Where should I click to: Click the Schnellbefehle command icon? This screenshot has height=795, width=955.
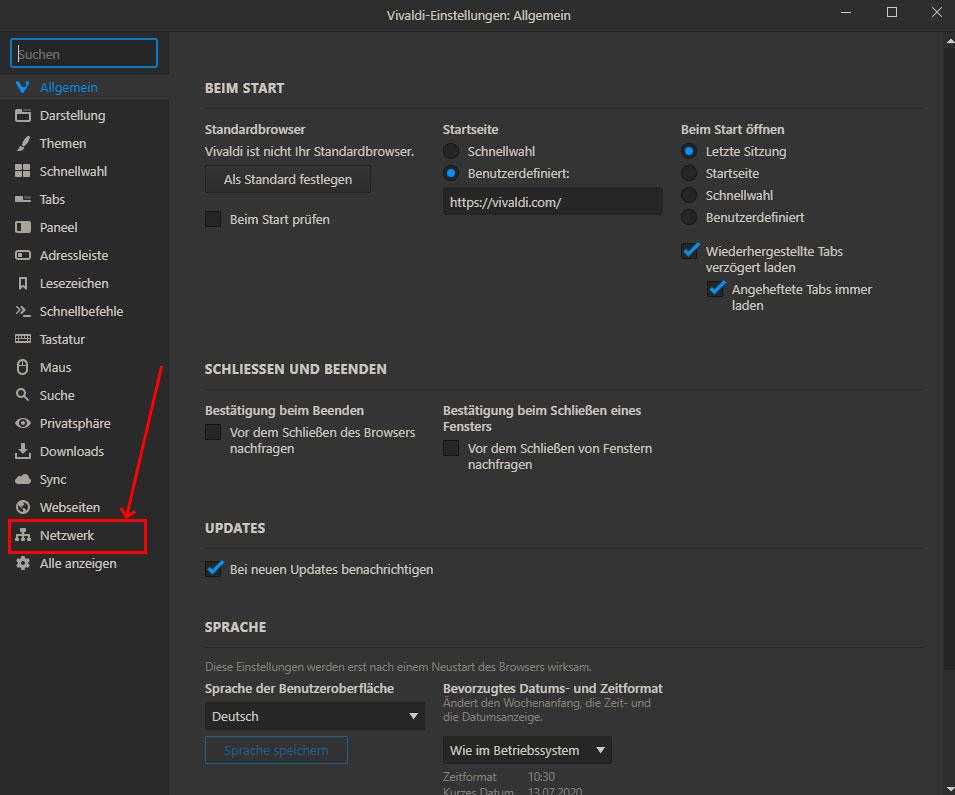tap(23, 311)
